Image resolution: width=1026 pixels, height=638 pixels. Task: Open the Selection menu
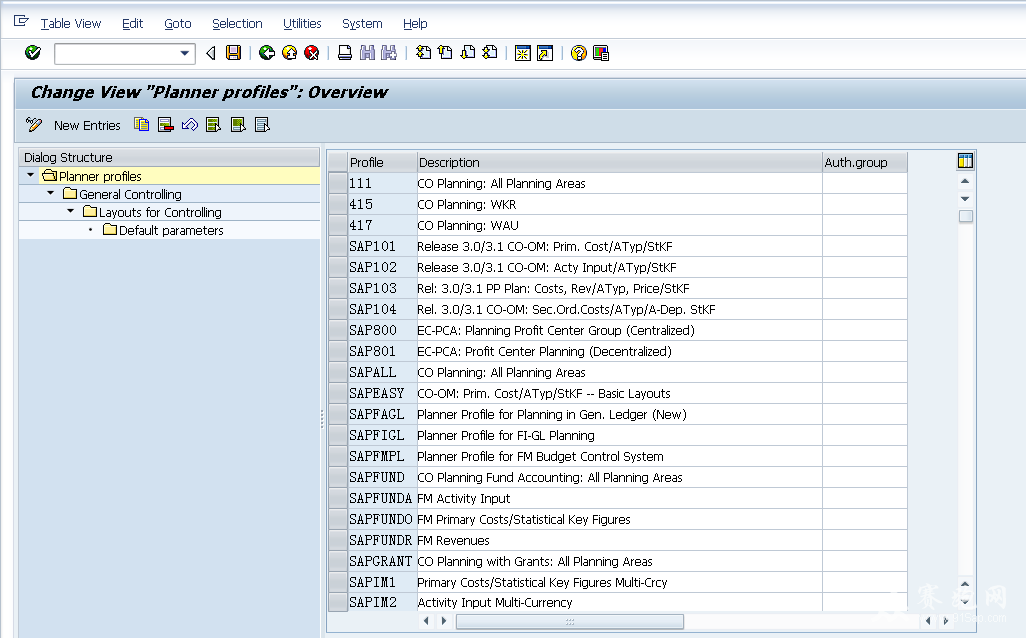[x=237, y=24]
